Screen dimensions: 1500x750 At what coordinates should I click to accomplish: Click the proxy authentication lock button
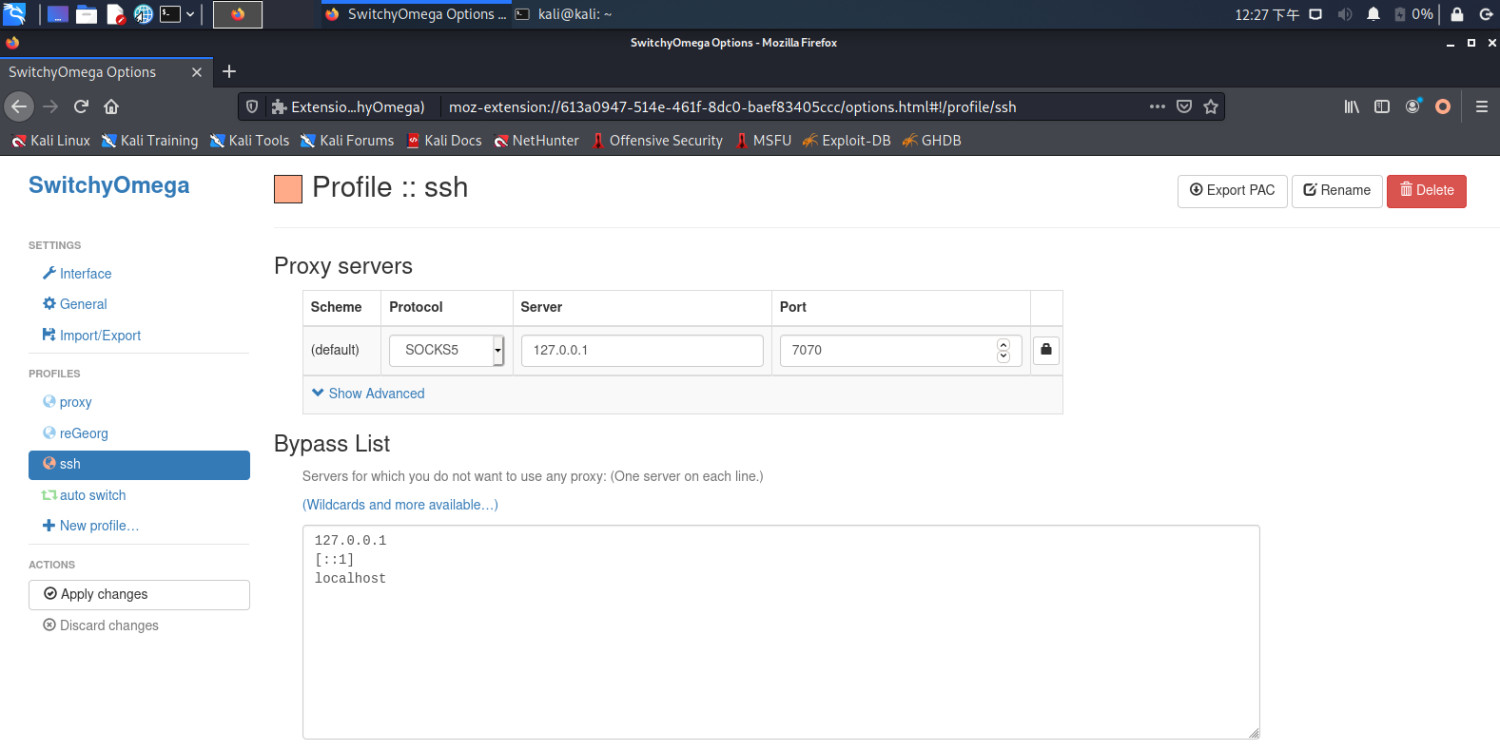[1046, 350]
